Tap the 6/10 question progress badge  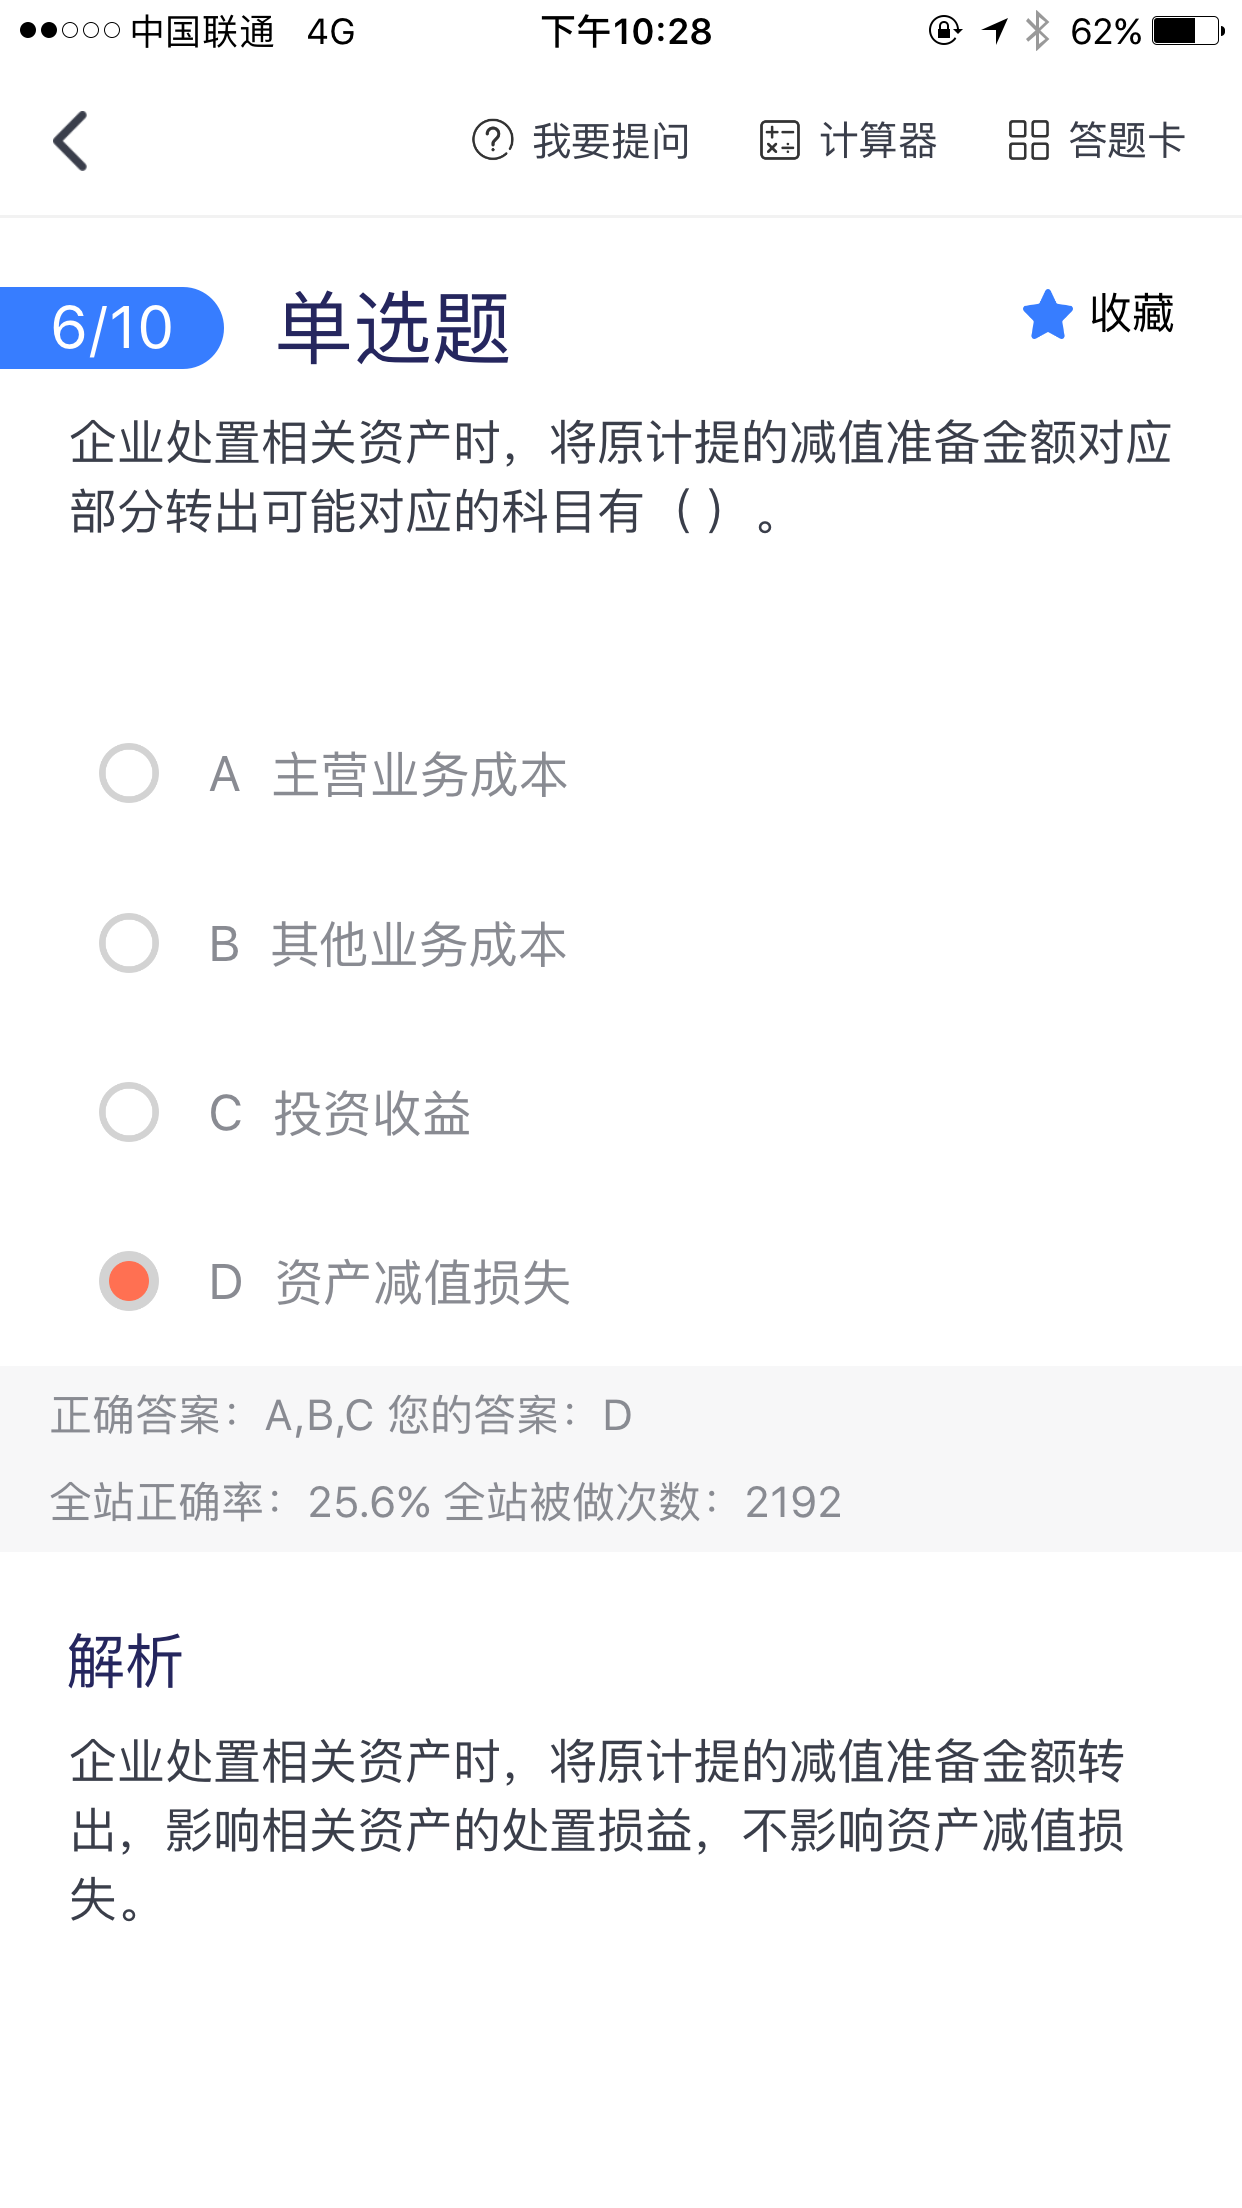[x=111, y=328]
